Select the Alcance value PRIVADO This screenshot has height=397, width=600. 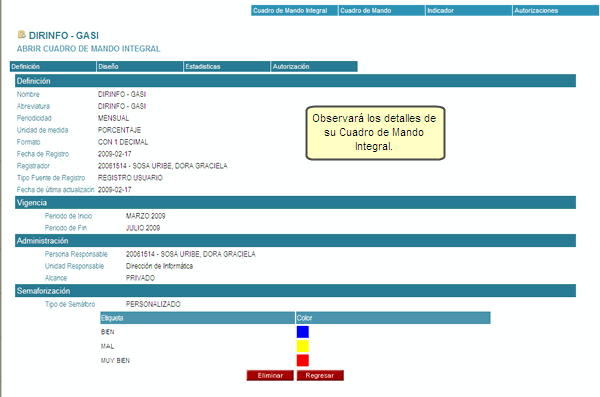[140, 278]
